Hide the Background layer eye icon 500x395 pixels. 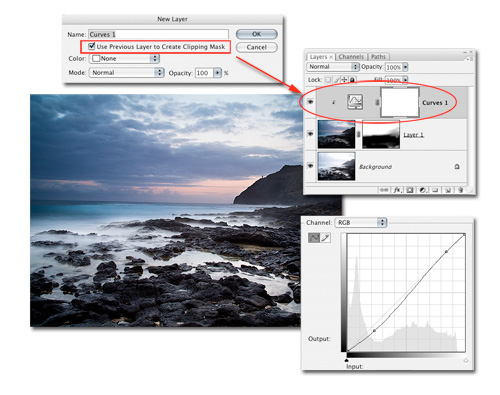[310, 165]
